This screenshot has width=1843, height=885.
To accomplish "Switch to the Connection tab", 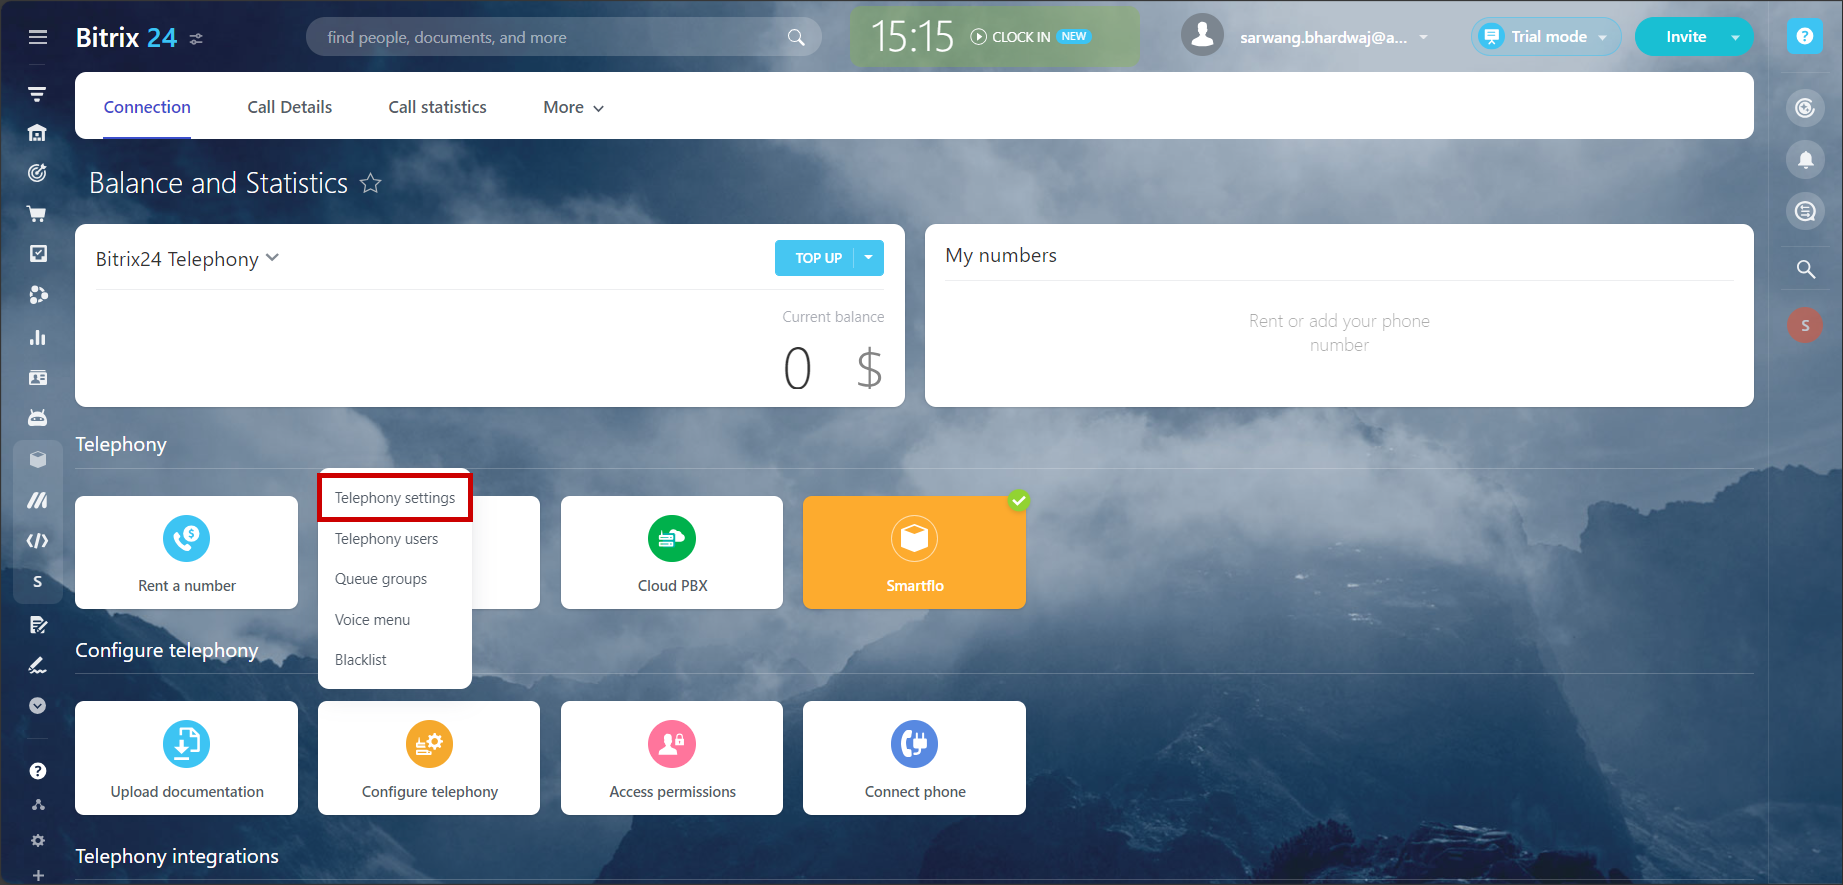I will pos(147,107).
